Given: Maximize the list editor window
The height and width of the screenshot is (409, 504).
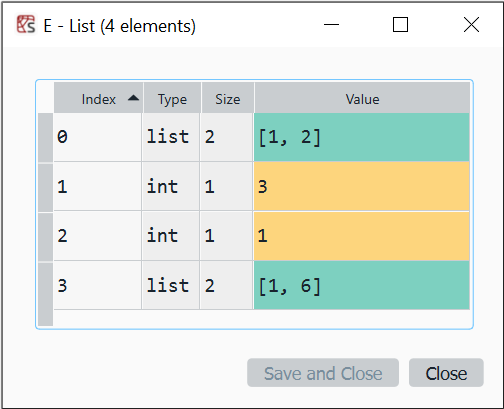Looking at the screenshot, I should click(400, 25).
